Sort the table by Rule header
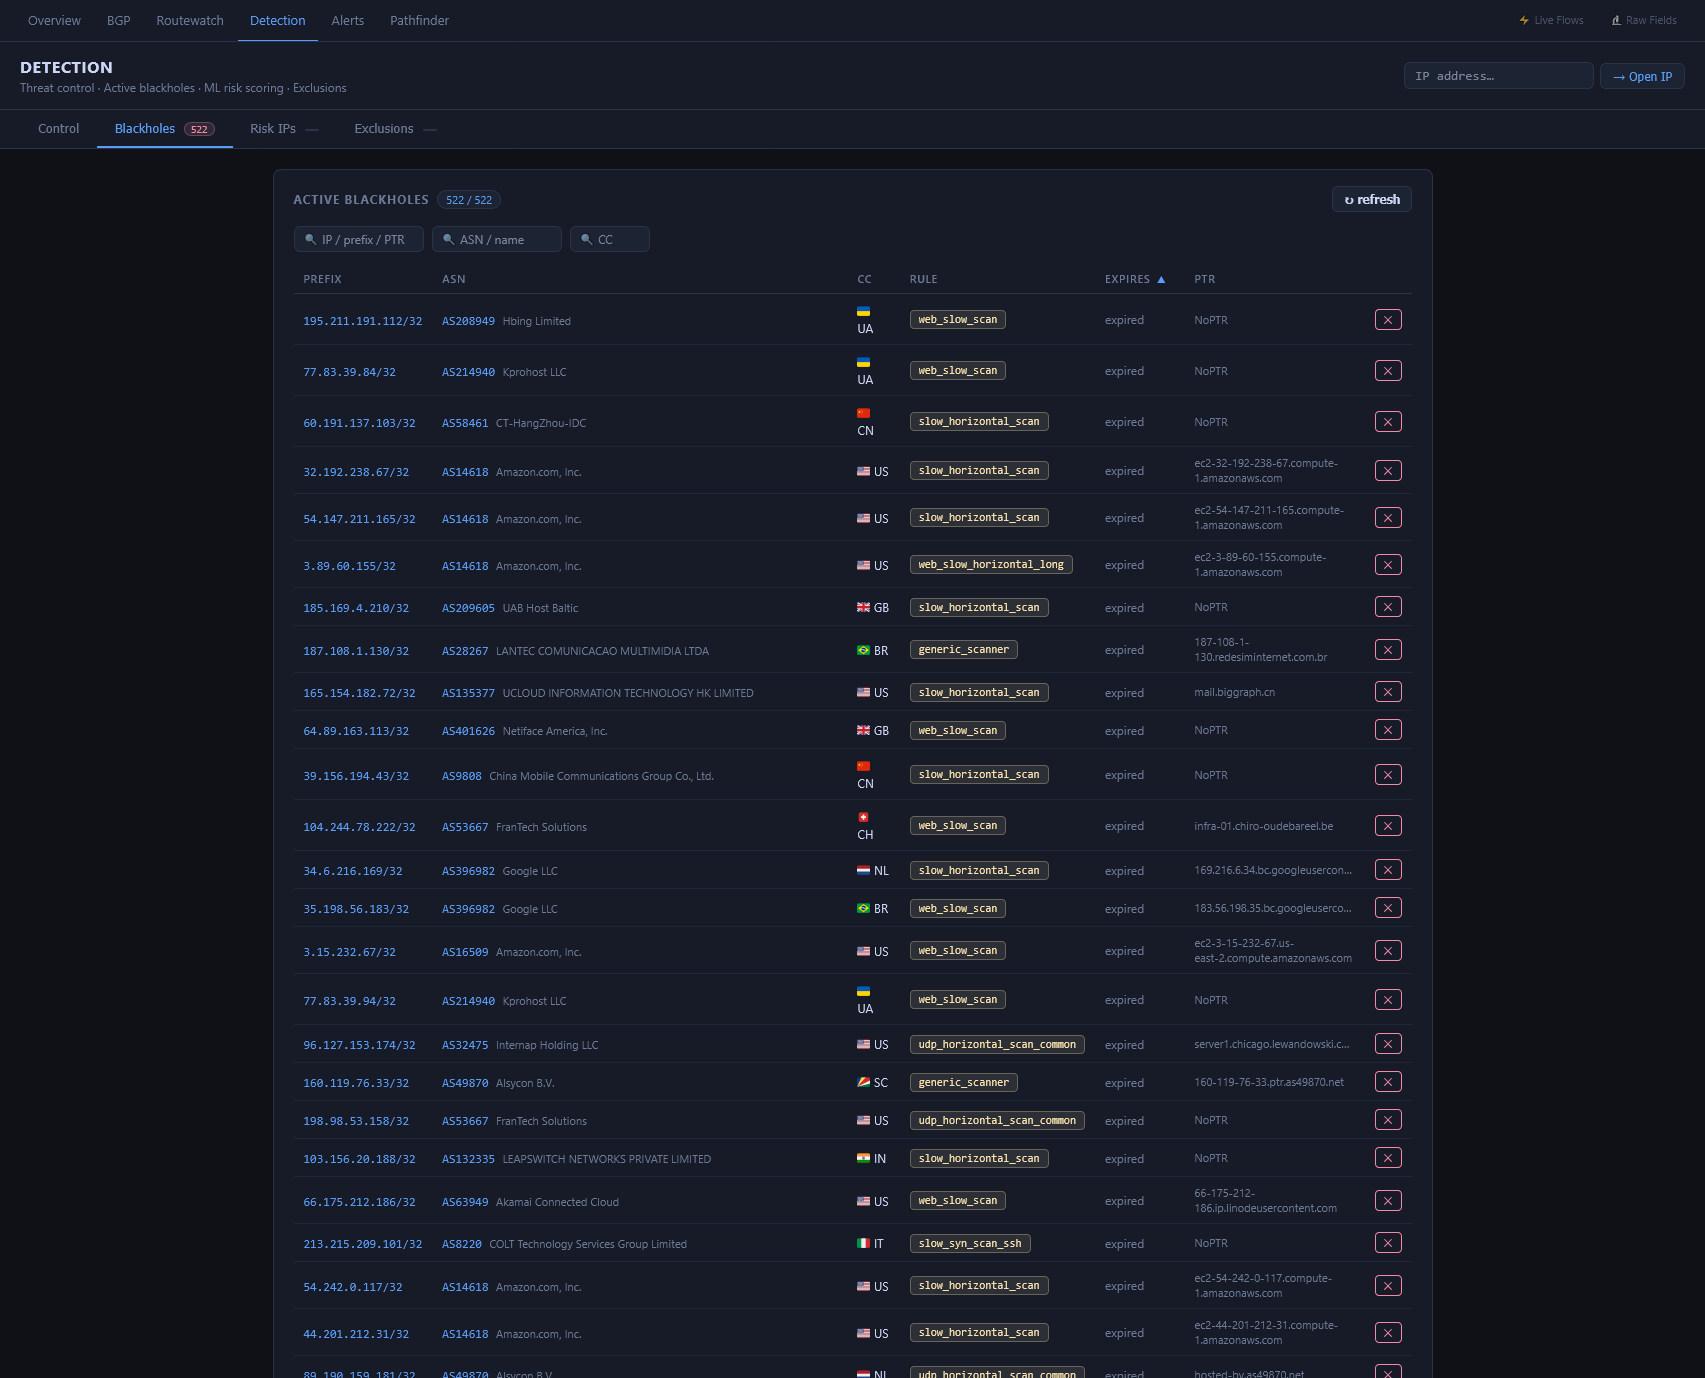The image size is (1705, 1378). 923,279
